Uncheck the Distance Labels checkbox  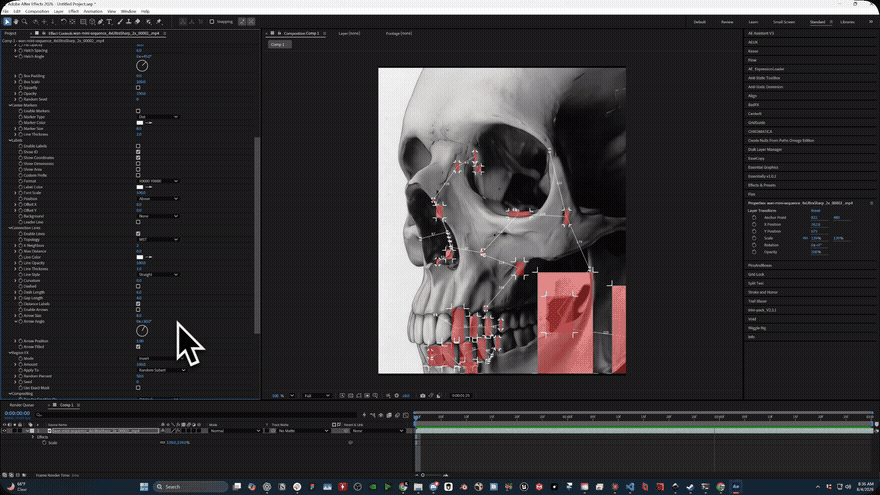point(138,304)
